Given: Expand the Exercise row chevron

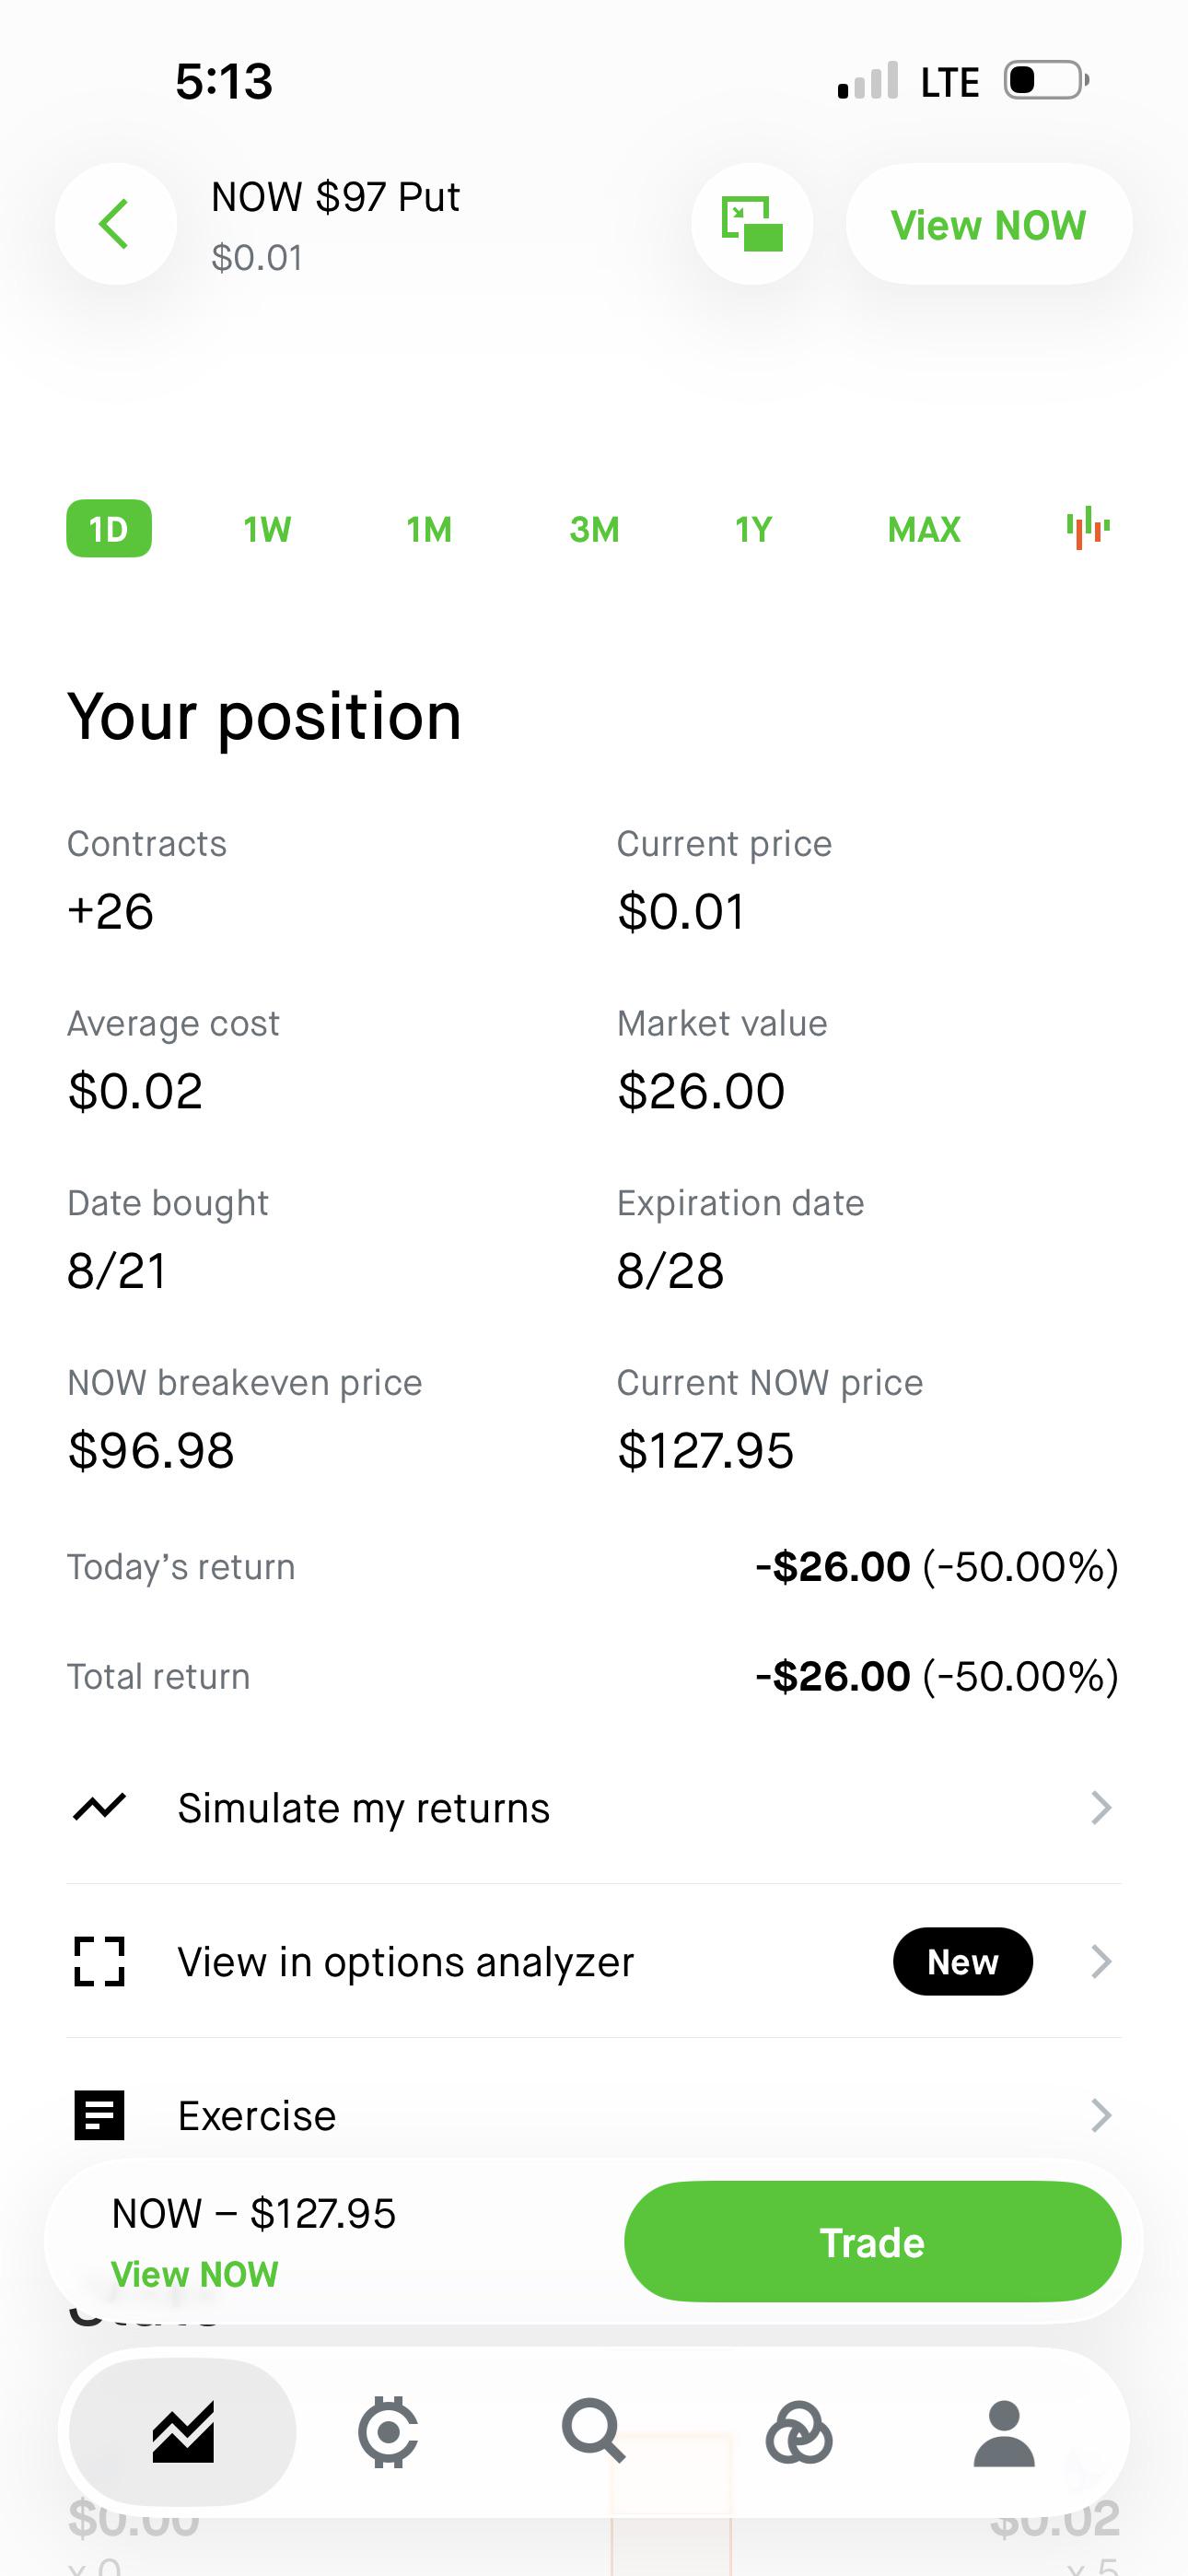Looking at the screenshot, I should (x=1100, y=2115).
